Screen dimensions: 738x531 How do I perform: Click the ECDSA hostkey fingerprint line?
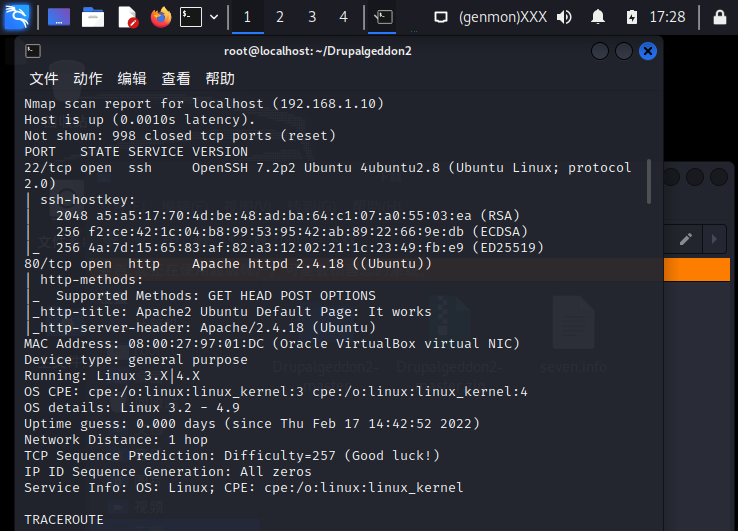coord(292,232)
